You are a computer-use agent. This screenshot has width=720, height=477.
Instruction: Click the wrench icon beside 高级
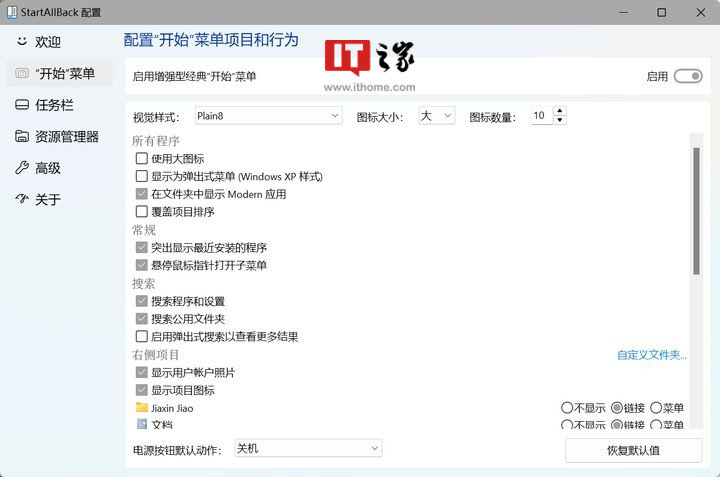click(22, 168)
